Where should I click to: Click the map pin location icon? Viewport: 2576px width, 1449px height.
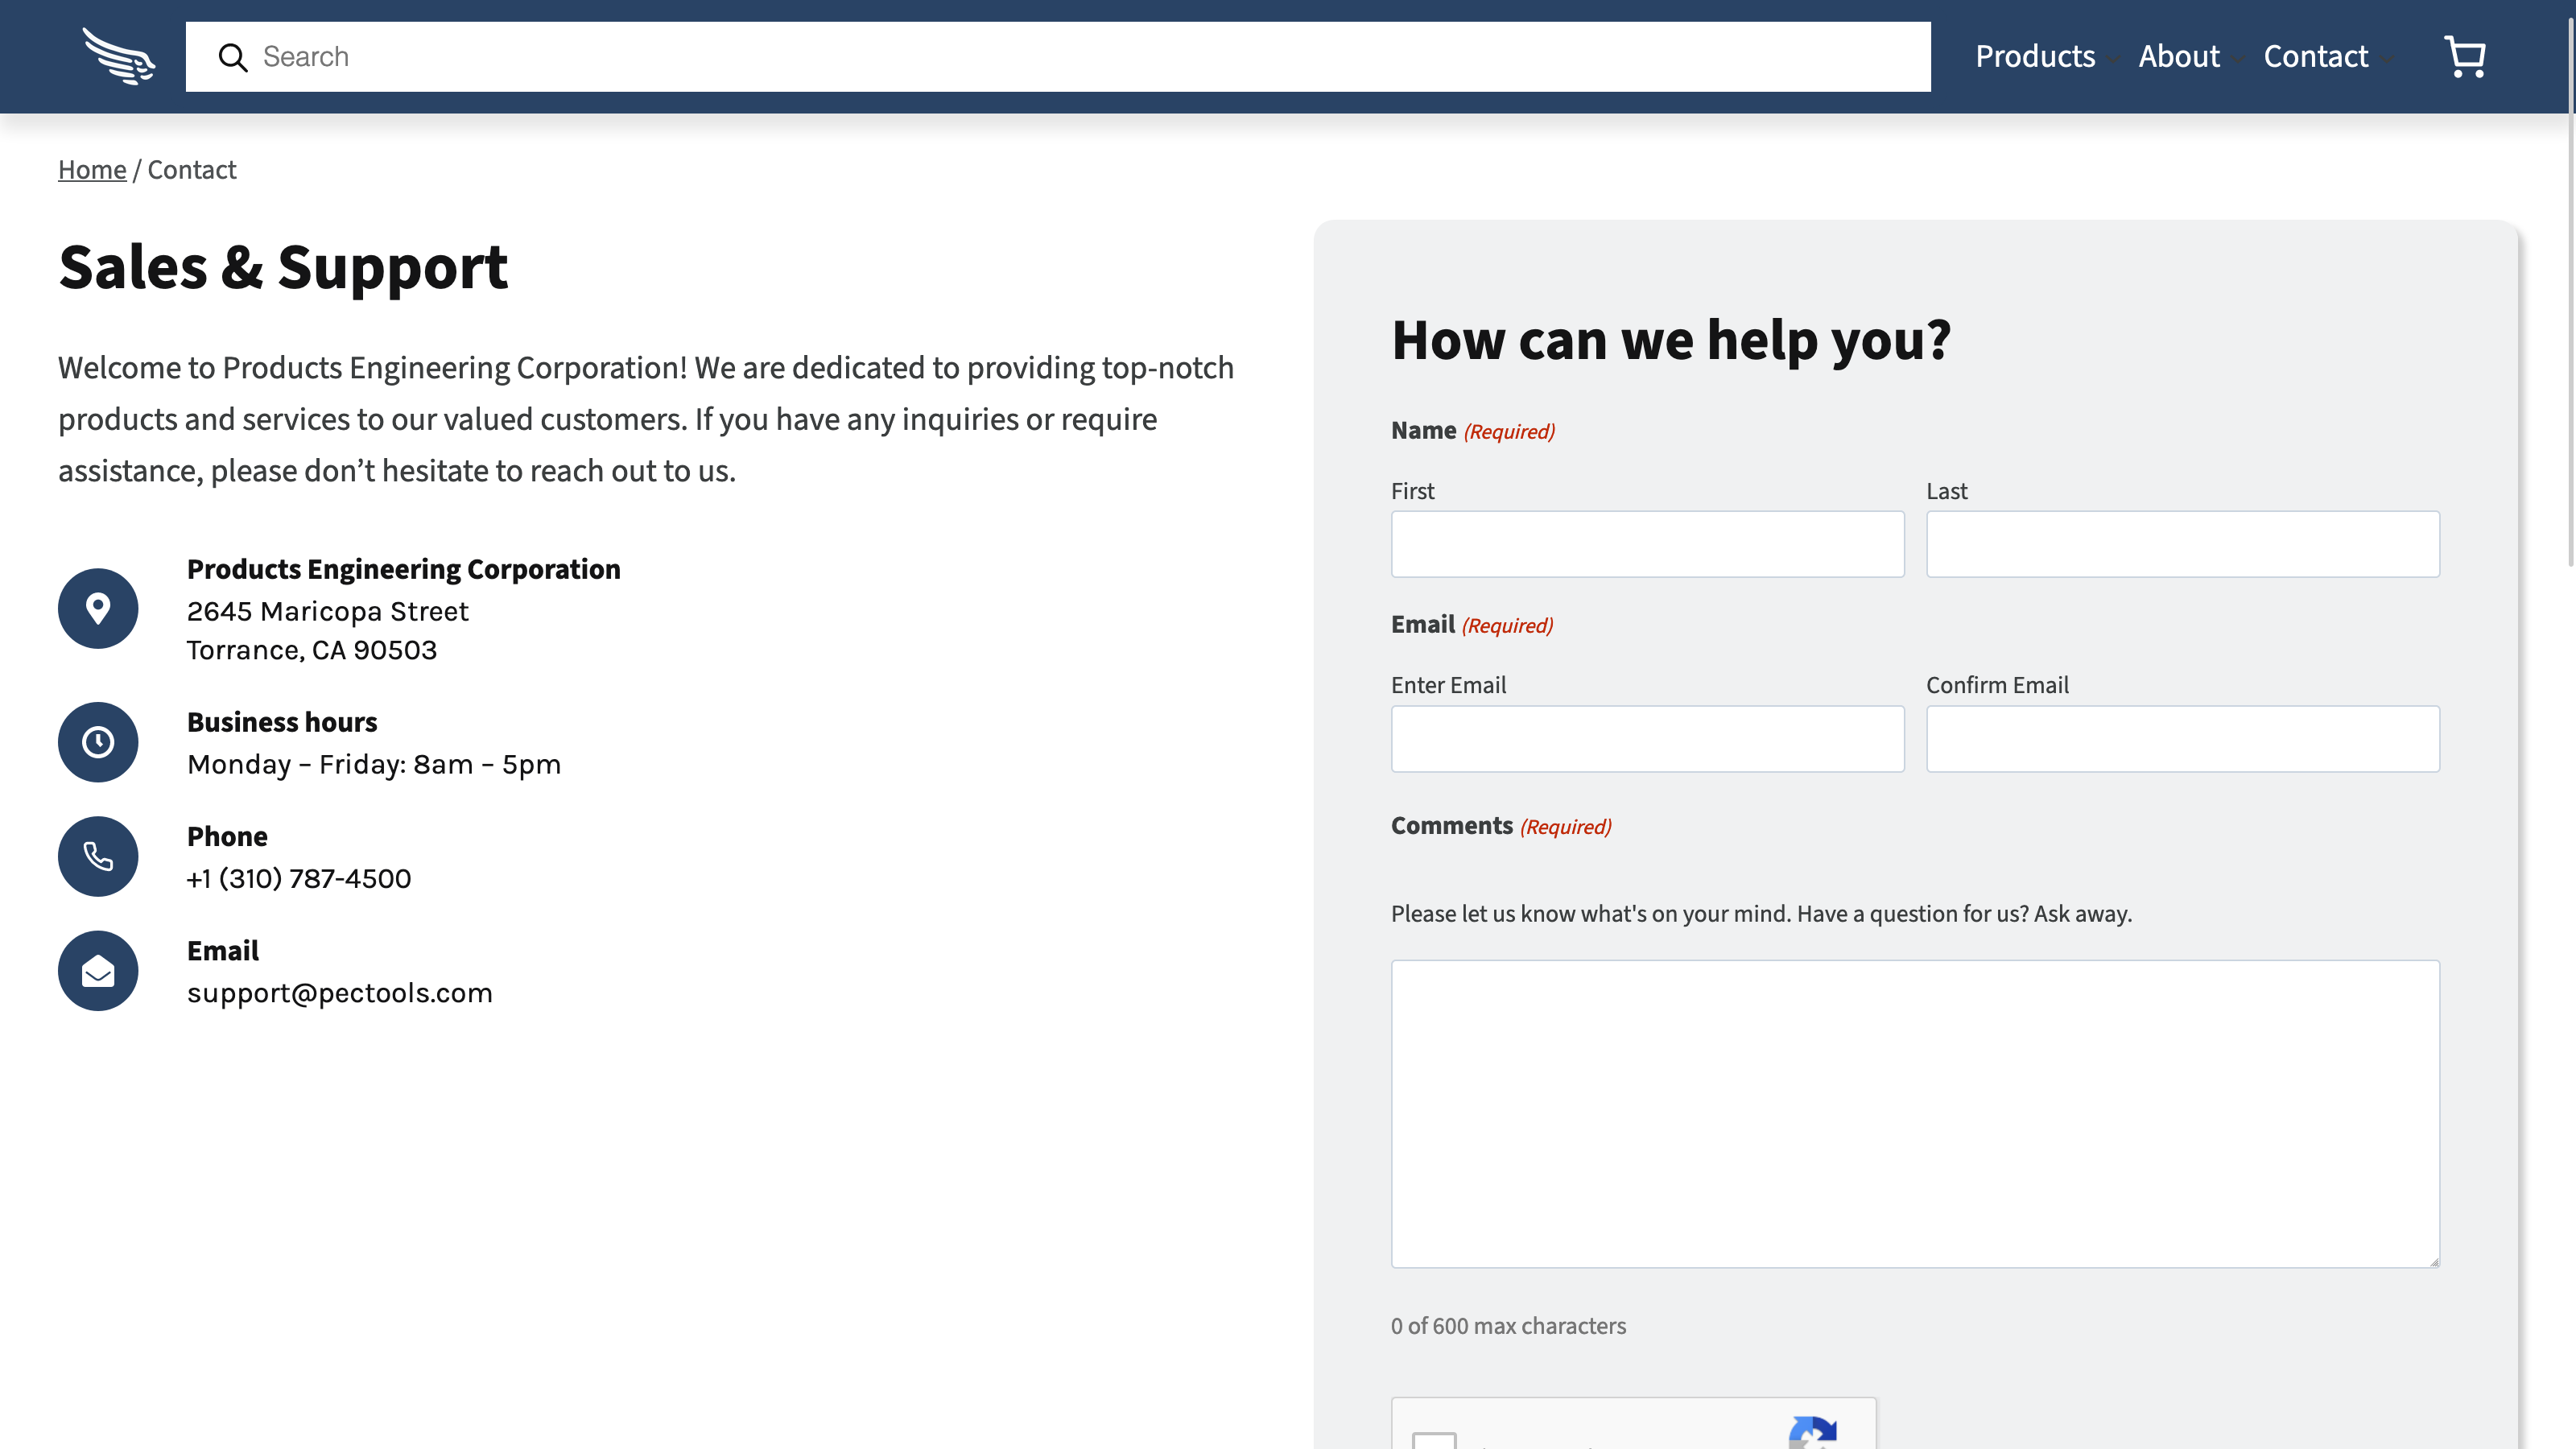pyautogui.click(x=98, y=608)
